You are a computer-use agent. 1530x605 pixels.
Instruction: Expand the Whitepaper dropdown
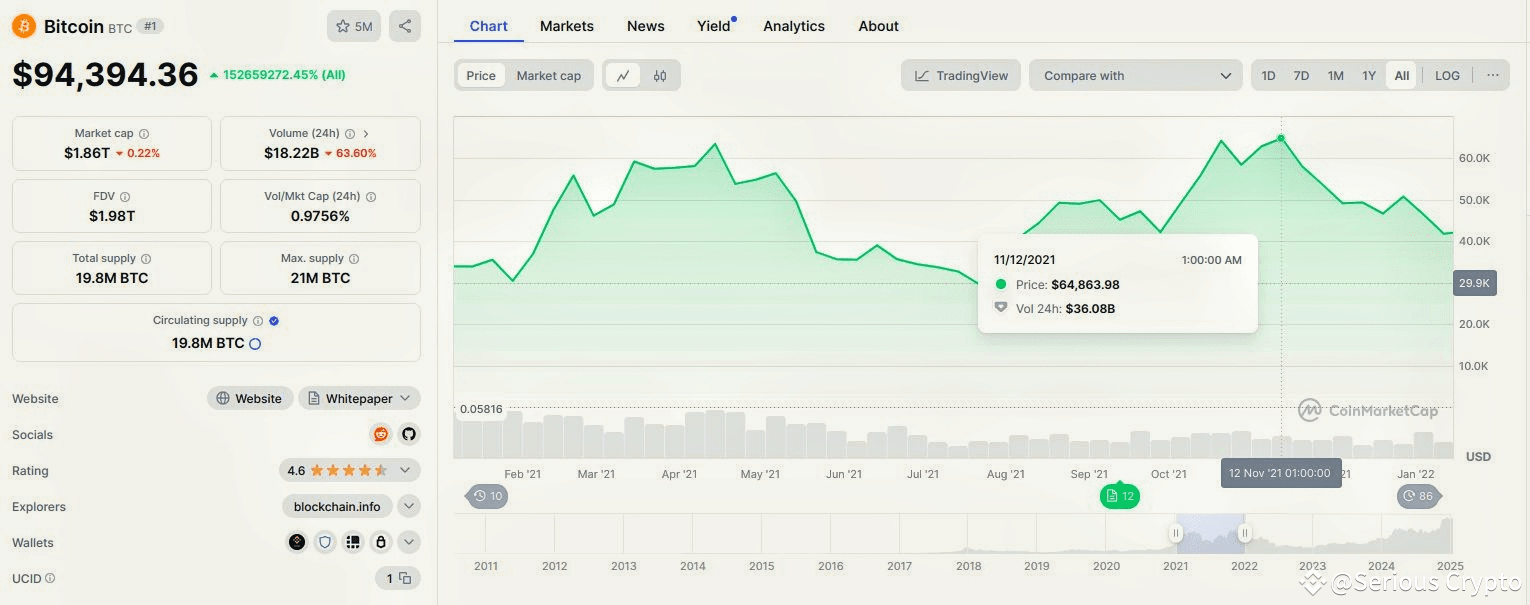click(x=359, y=398)
